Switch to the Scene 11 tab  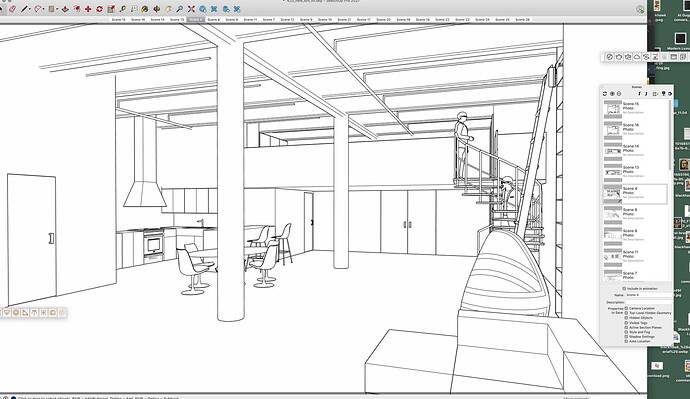pyautogui.click(x=250, y=19)
